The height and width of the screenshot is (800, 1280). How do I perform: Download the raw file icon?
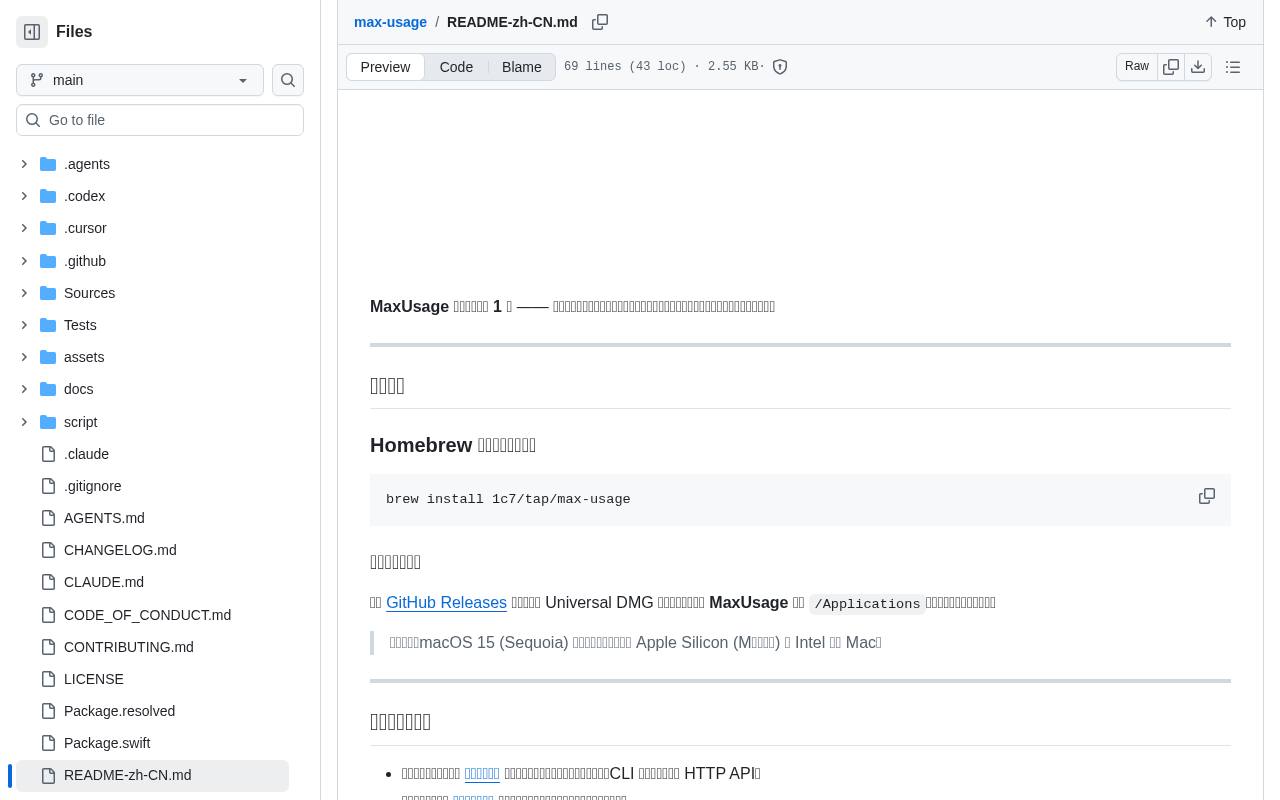pos(1198,67)
